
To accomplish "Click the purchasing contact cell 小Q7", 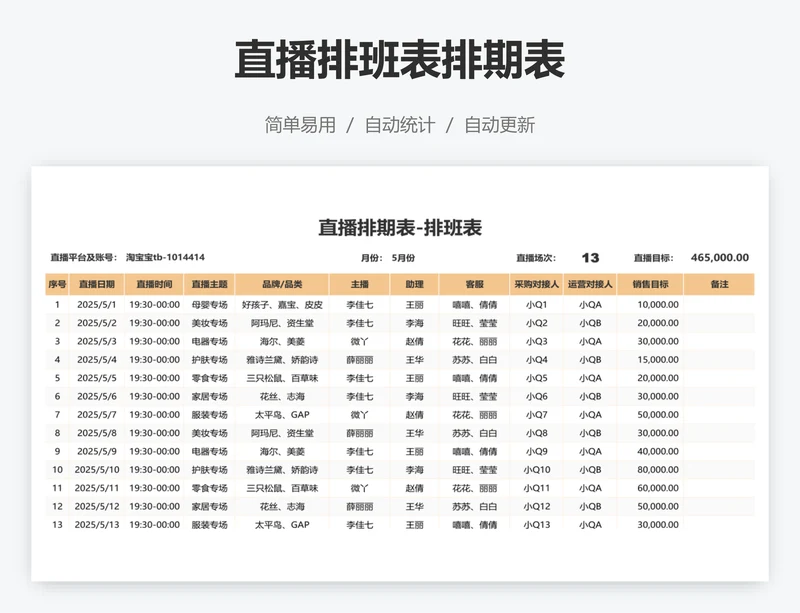I will pyautogui.click(x=536, y=415).
